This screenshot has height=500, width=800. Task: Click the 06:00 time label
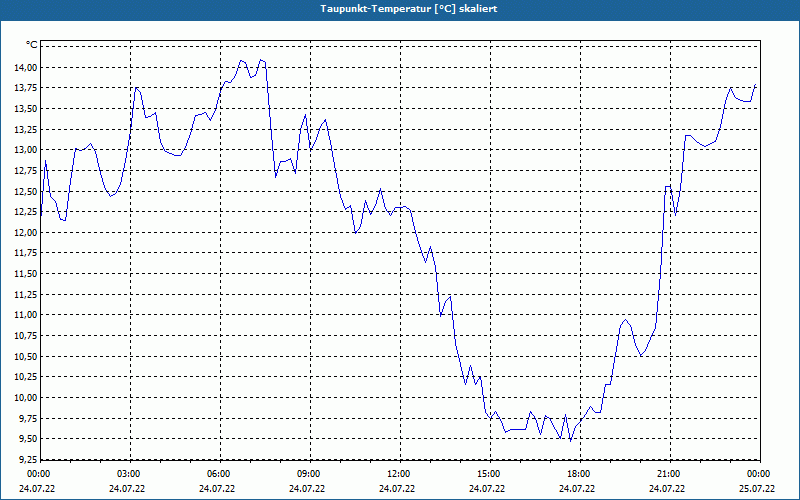(218, 474)
